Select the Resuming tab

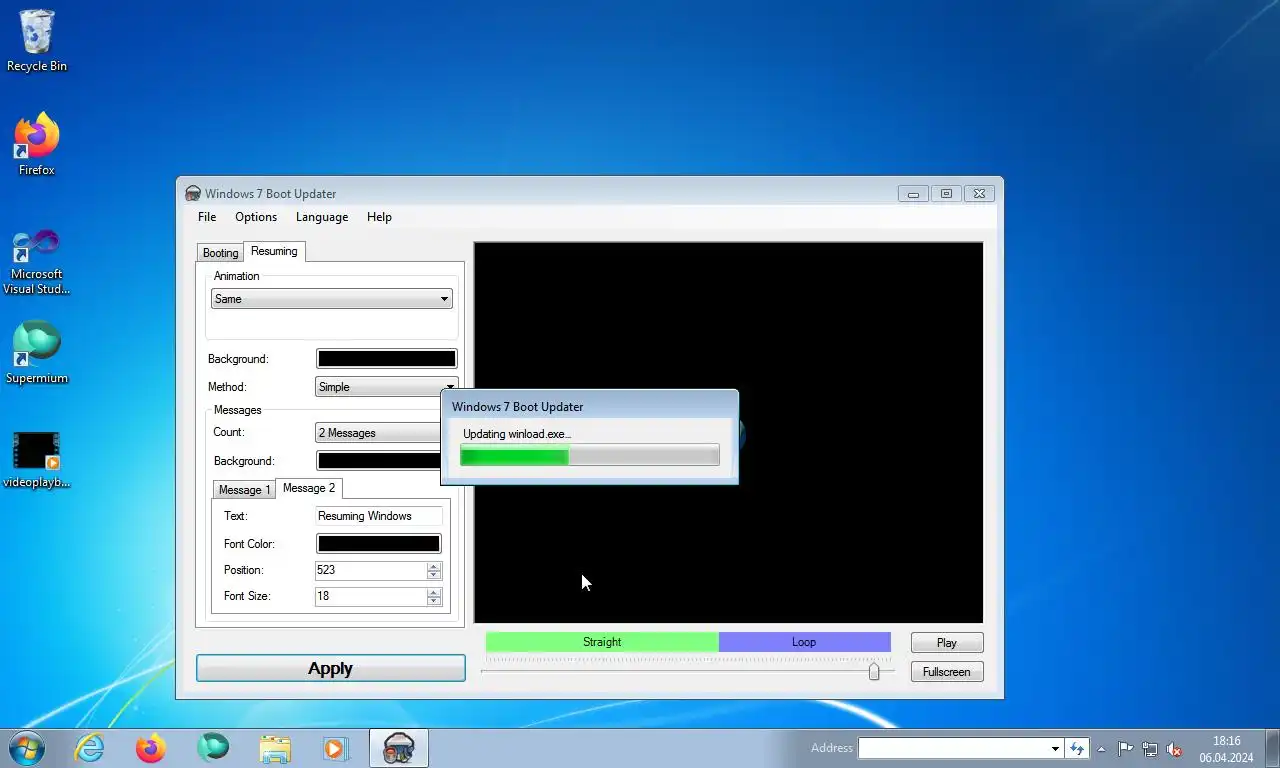[274, 251]
